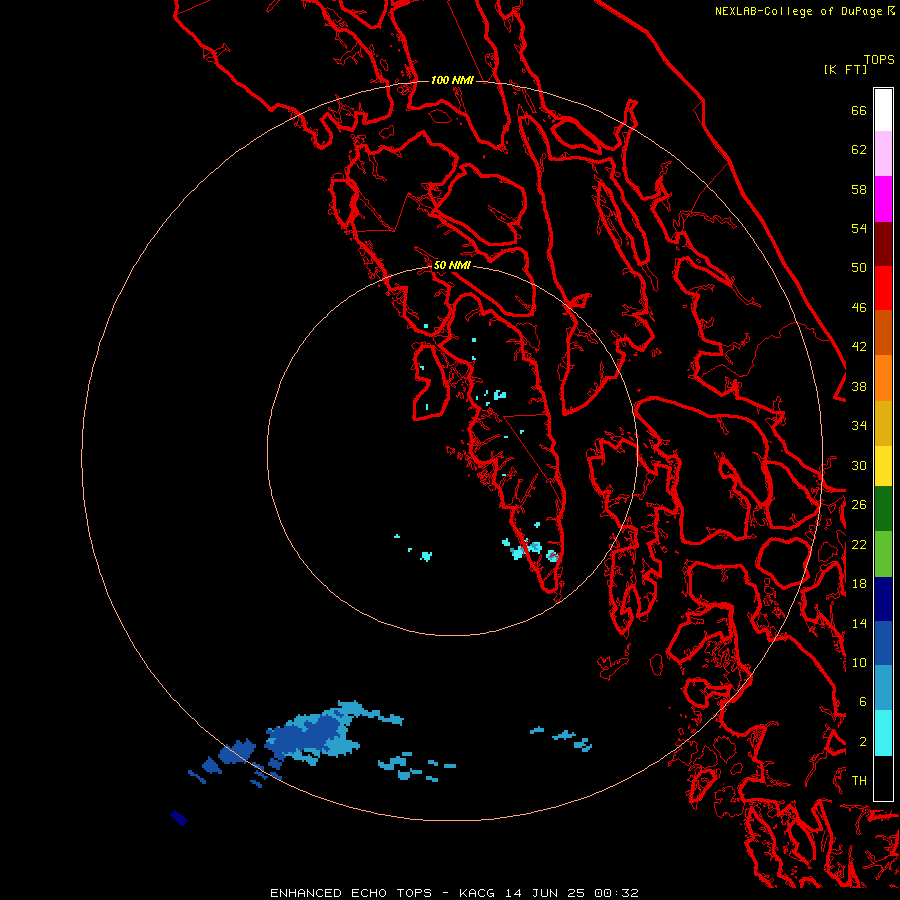Select the pale pink legend color block
Viewport: 900px width, 900px height.
coord(883,154)
